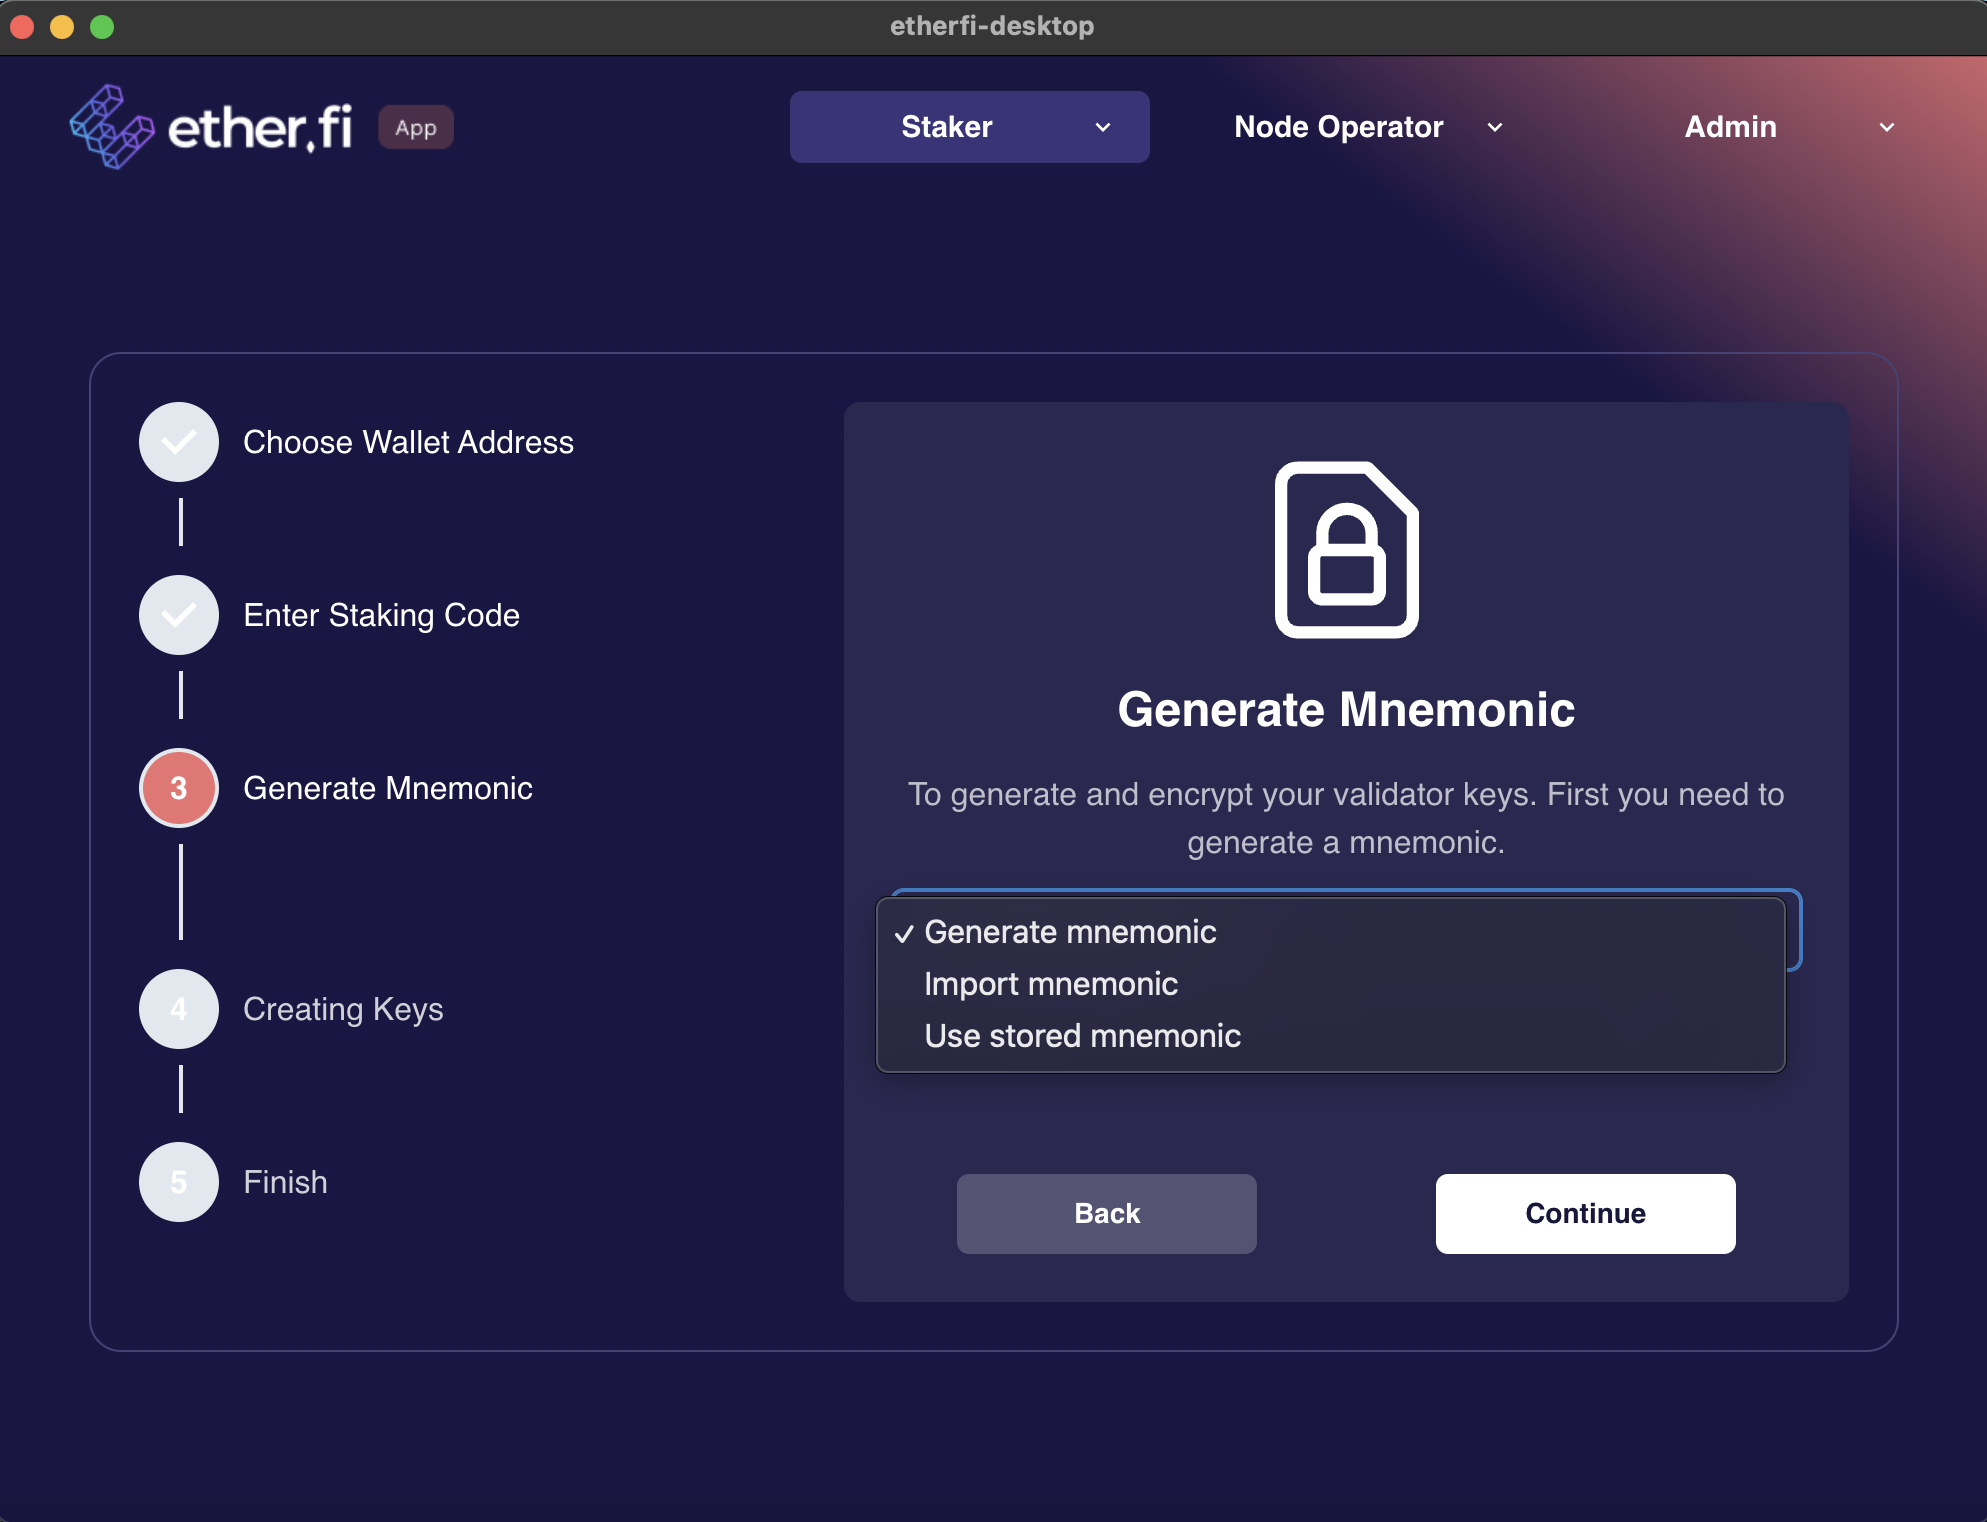Click the Choose Wallet Address step label
Screen dimensions: 1987x1522
point(408,442)
